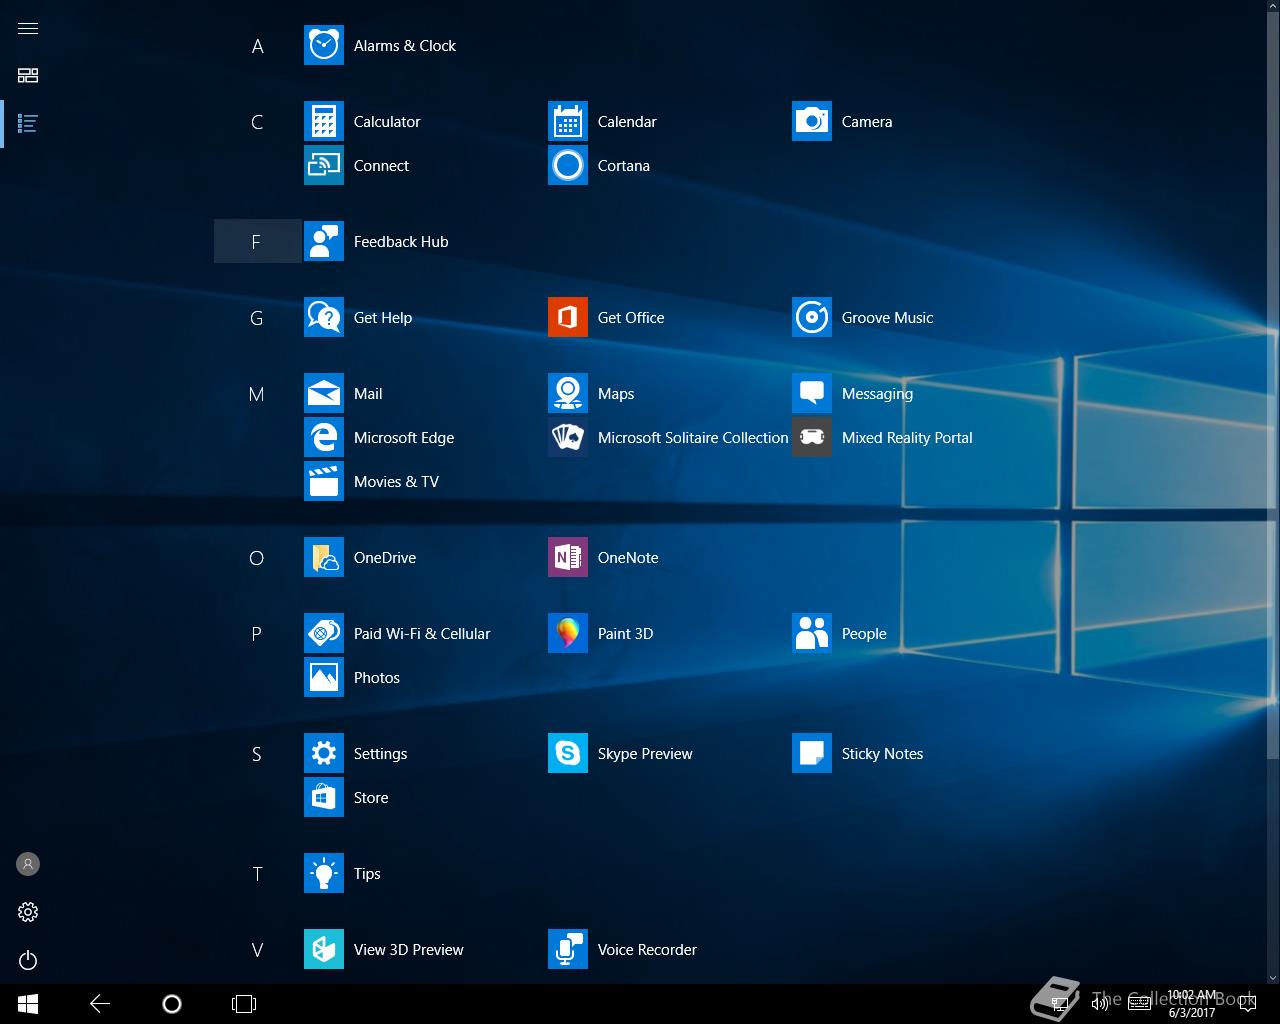Launch the Camera app icon
1280x1024 pixels.
coord(812,122)
